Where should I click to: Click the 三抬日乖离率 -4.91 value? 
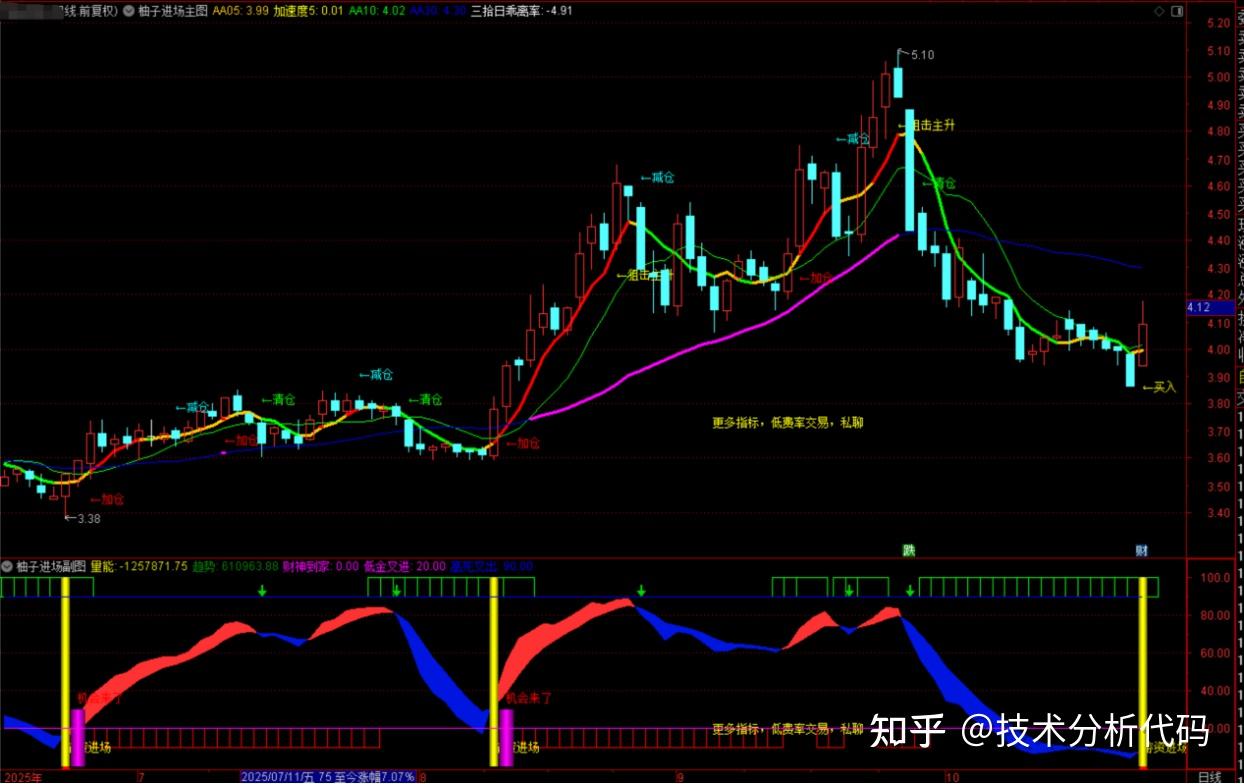(x=523, y=11)
